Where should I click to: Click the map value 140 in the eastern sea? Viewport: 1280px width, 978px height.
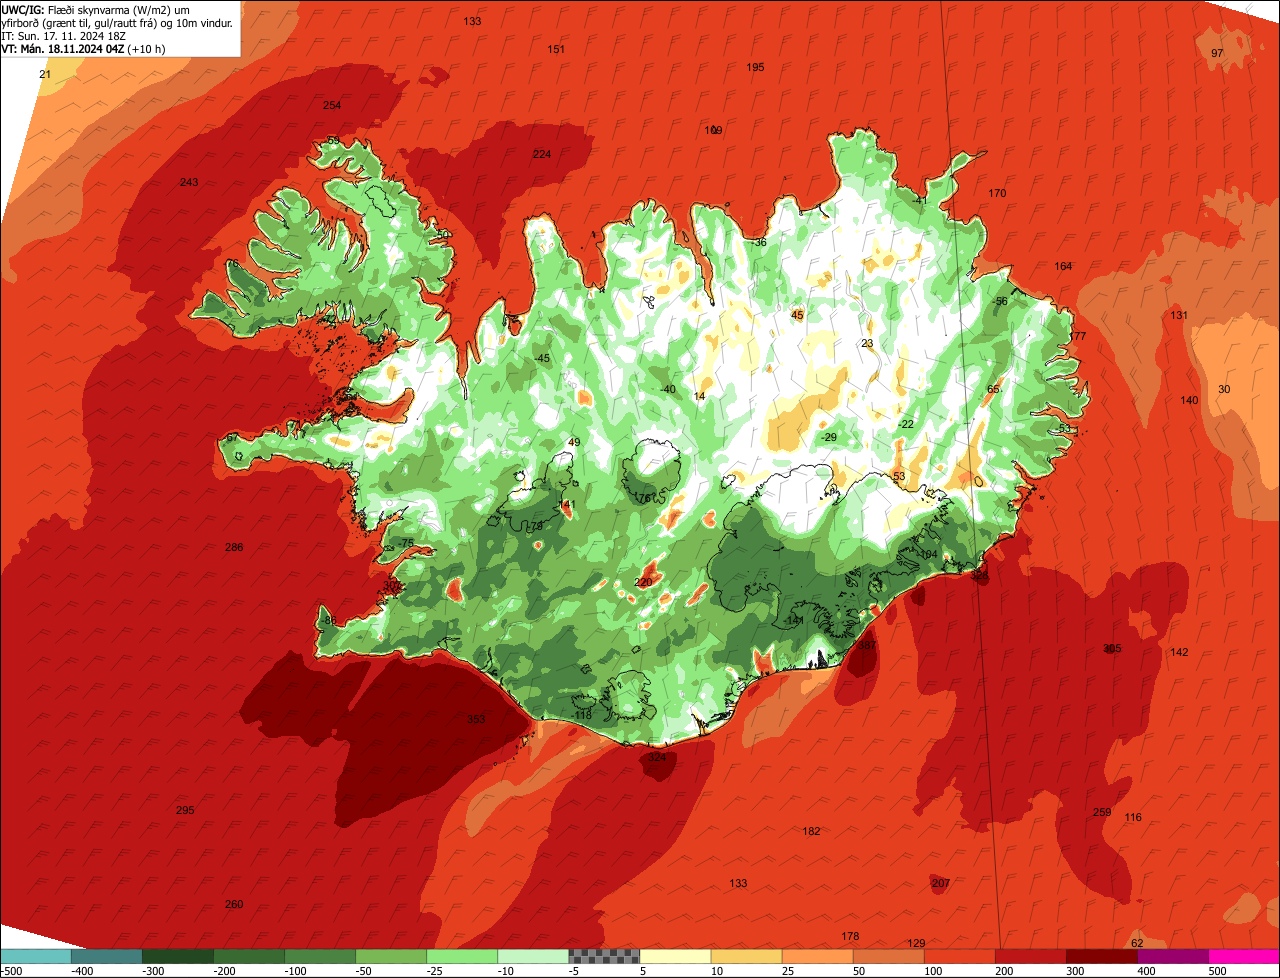pos(1189,400)
